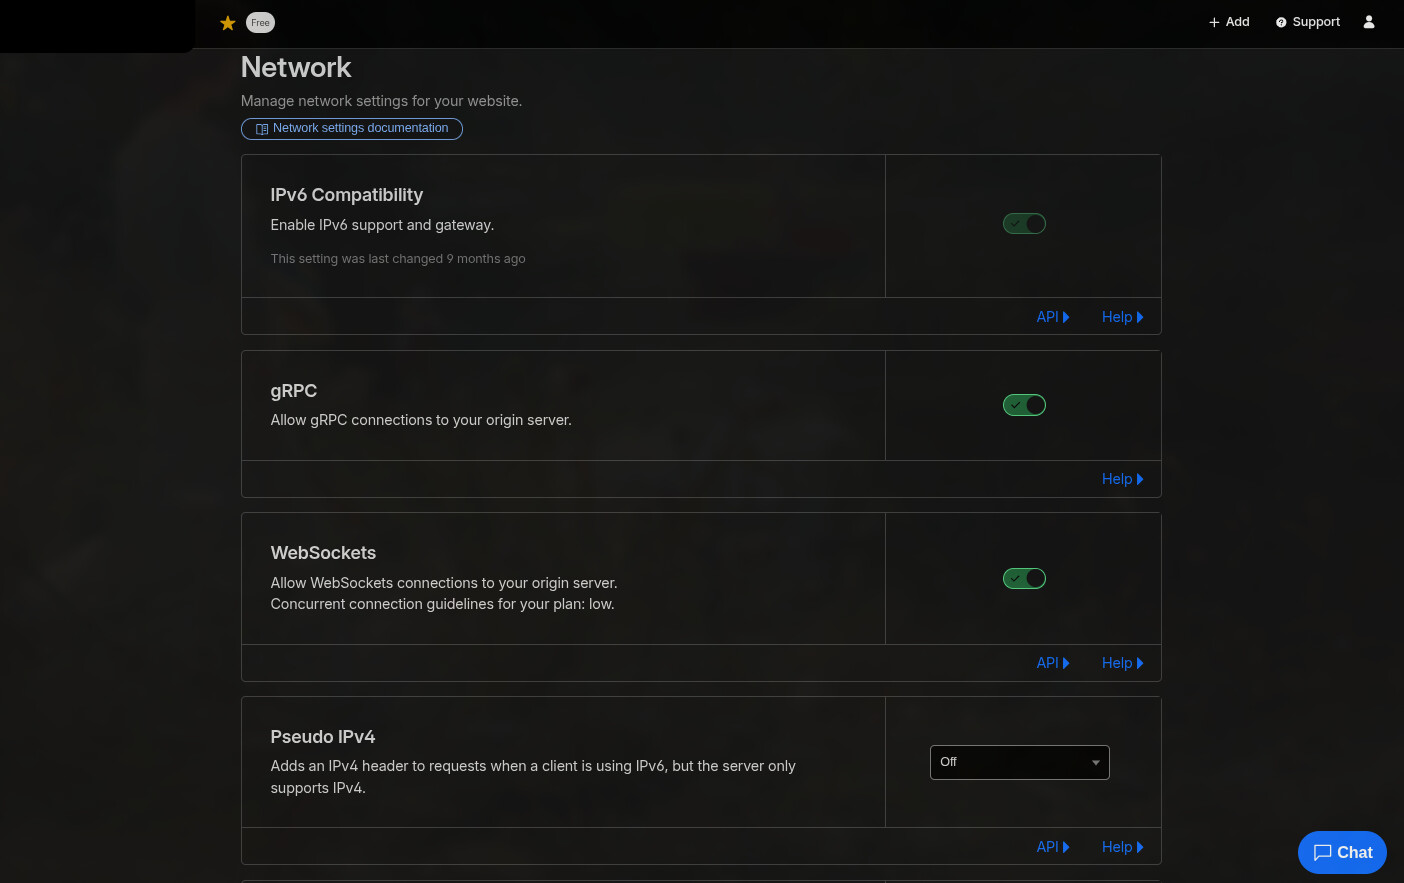Screen dimensions: 1404x883
Task: Open the Chat support widget
Action: tap(1342, 852)
